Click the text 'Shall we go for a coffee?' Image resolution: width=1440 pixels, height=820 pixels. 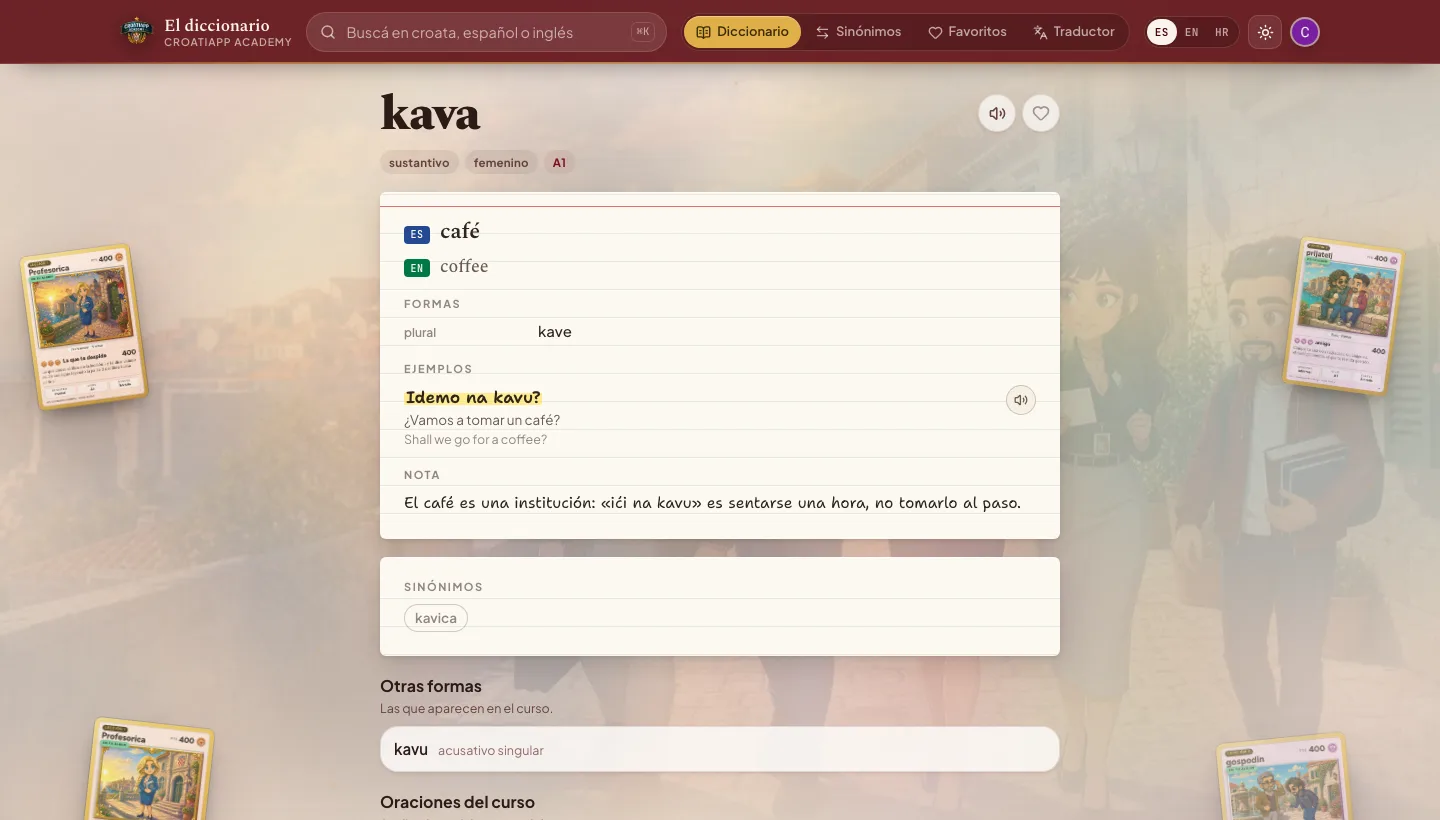[x=475, y=440]
